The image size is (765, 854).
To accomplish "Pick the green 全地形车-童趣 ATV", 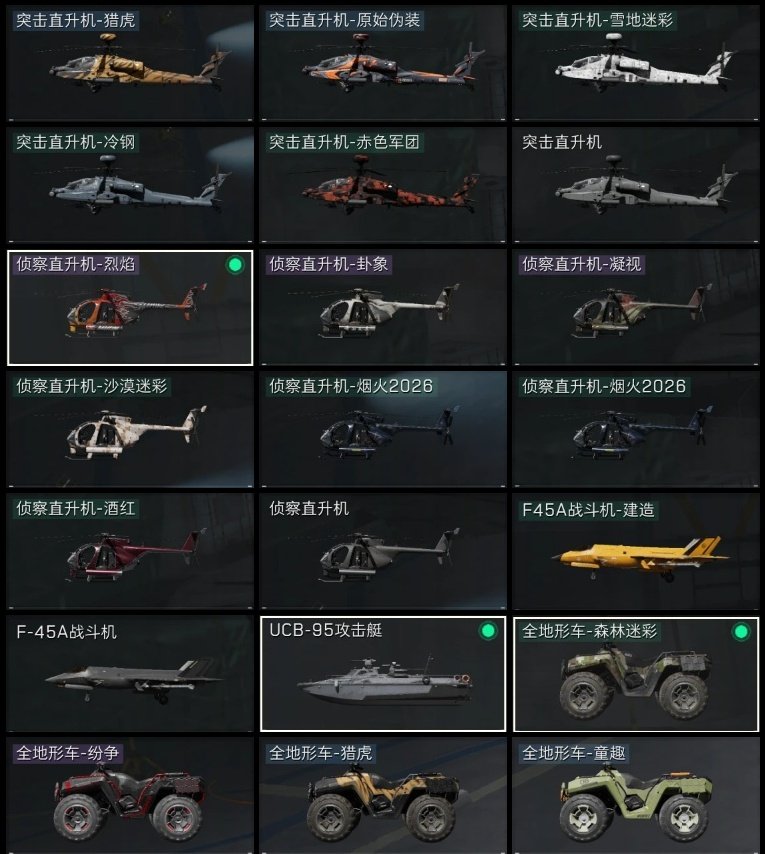I will (636, 796).
